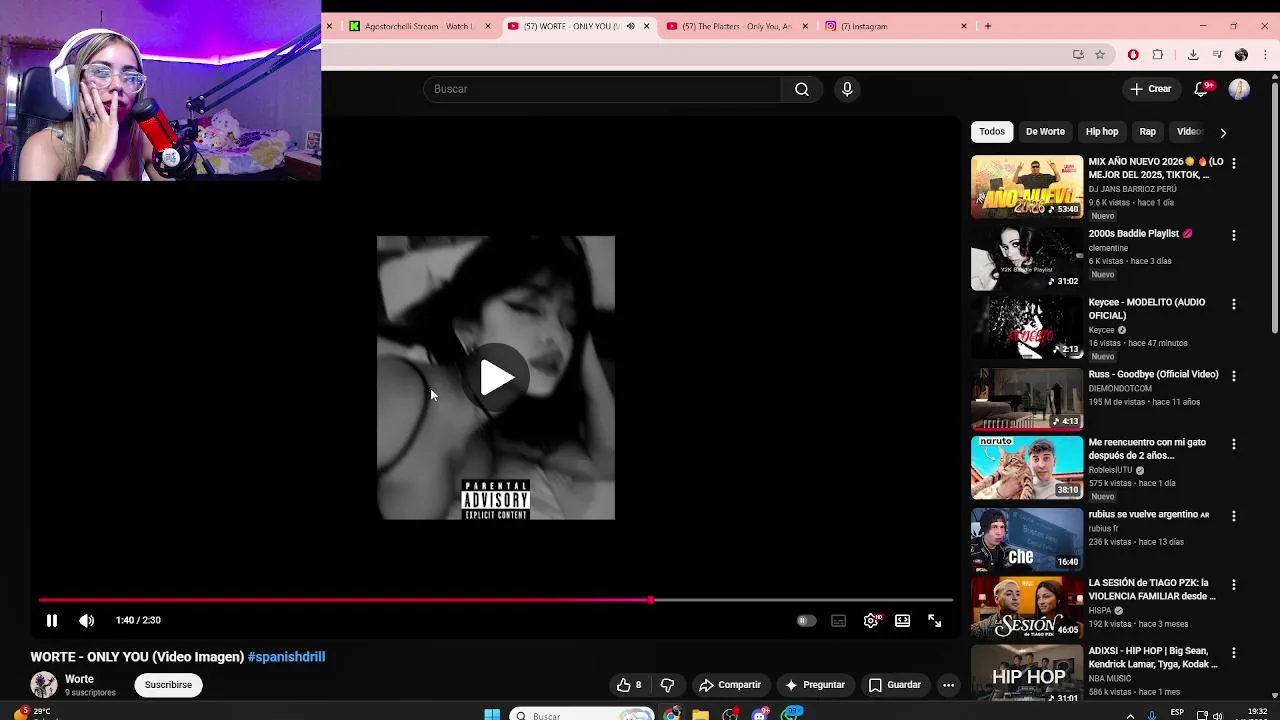The width and height of the screenshot is (1280, 720).
Task: Open the Opera red extension icon
Action: pyautogui.click(x=1133, y=55)
